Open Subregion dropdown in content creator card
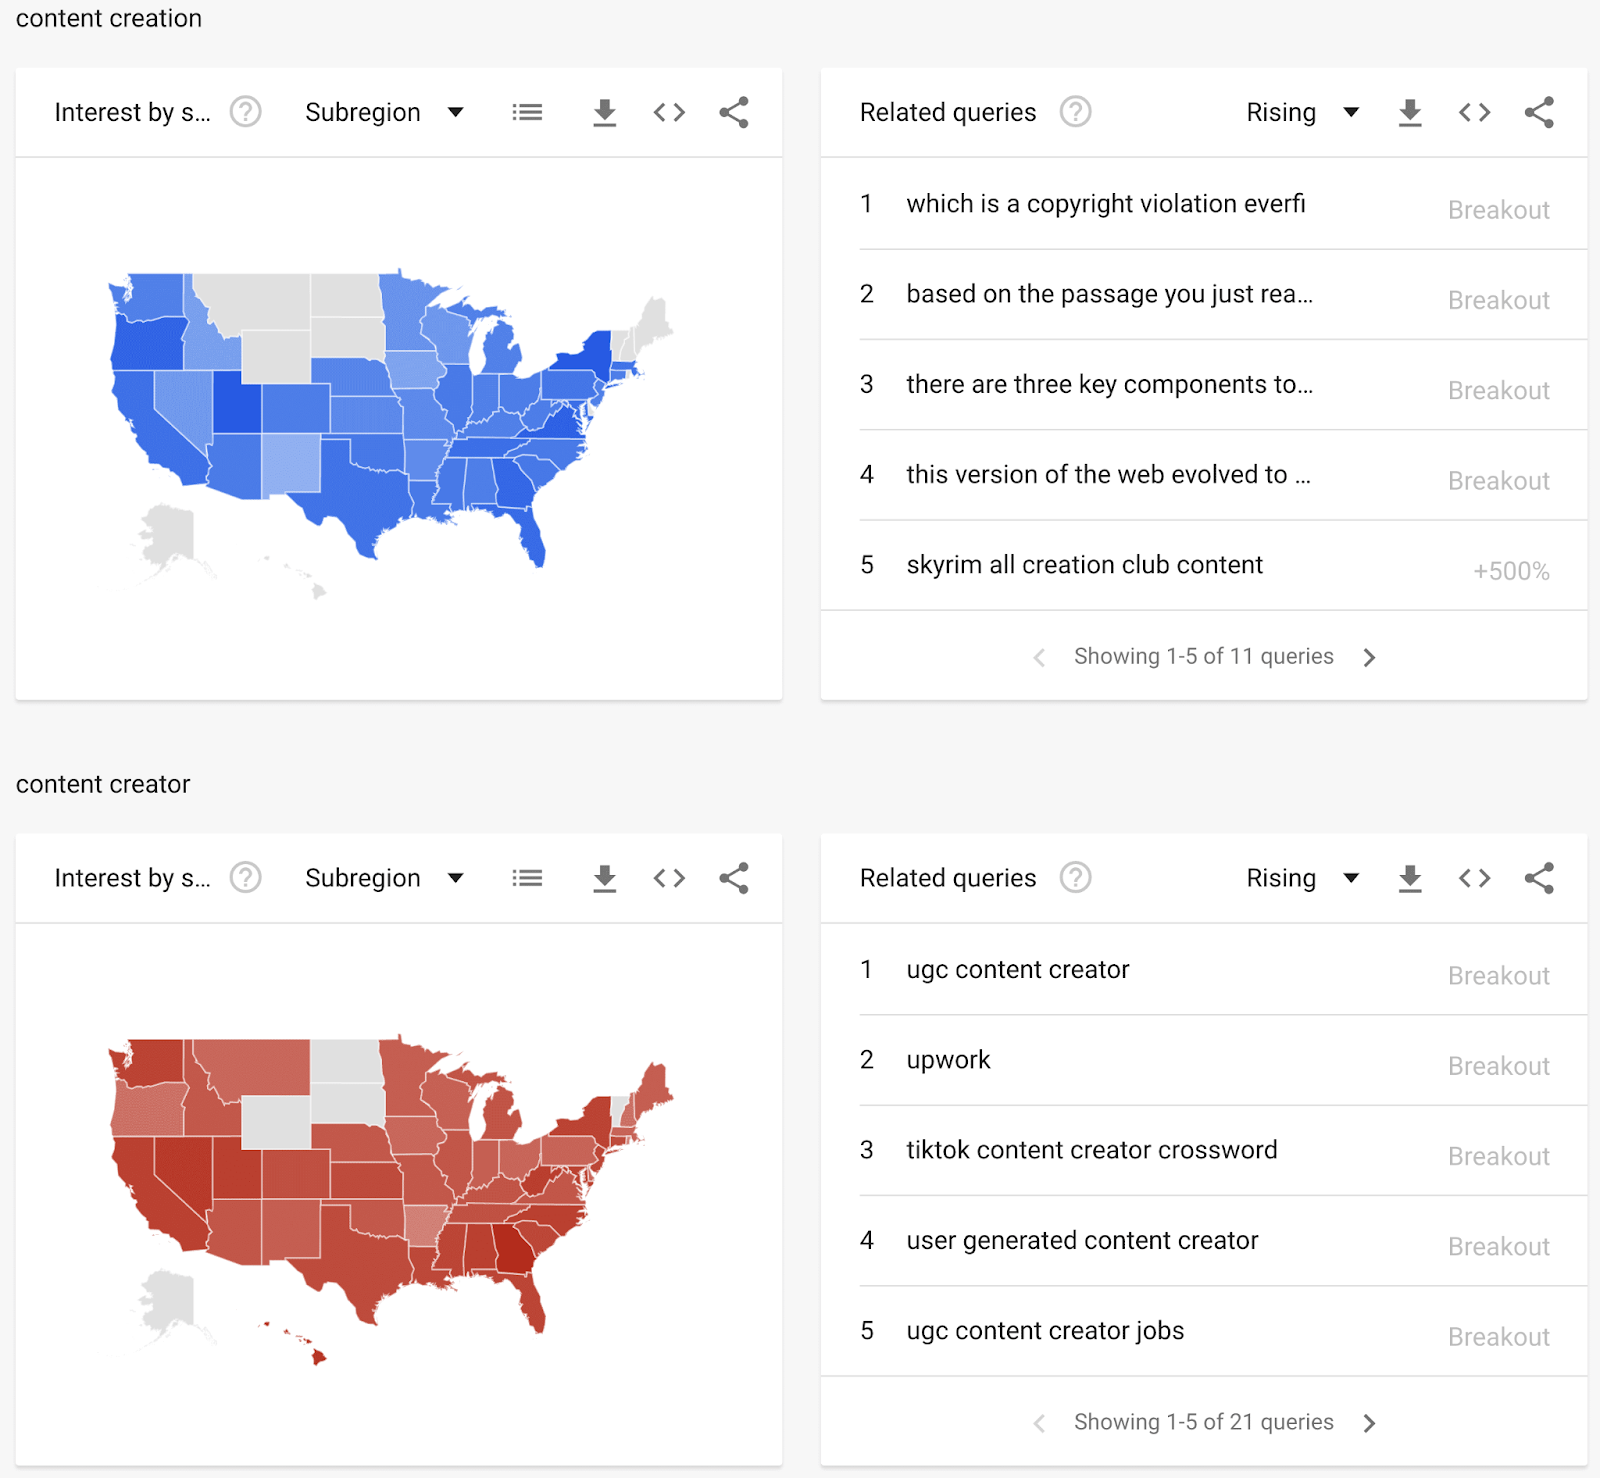Viewport: 1600px width, 1478px height. click(385, 878)
